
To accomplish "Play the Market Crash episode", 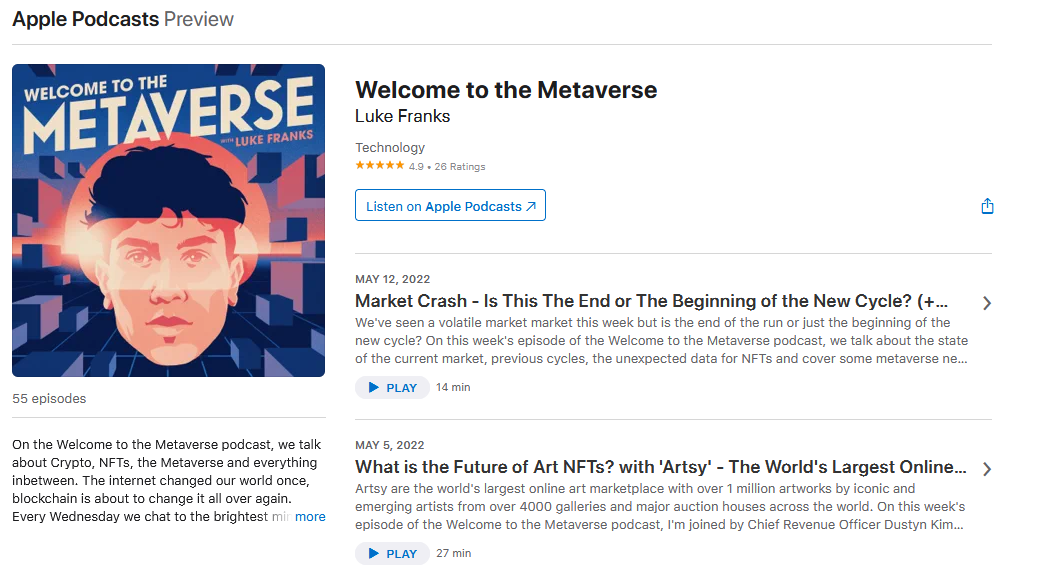I will [x=392, y=387].
